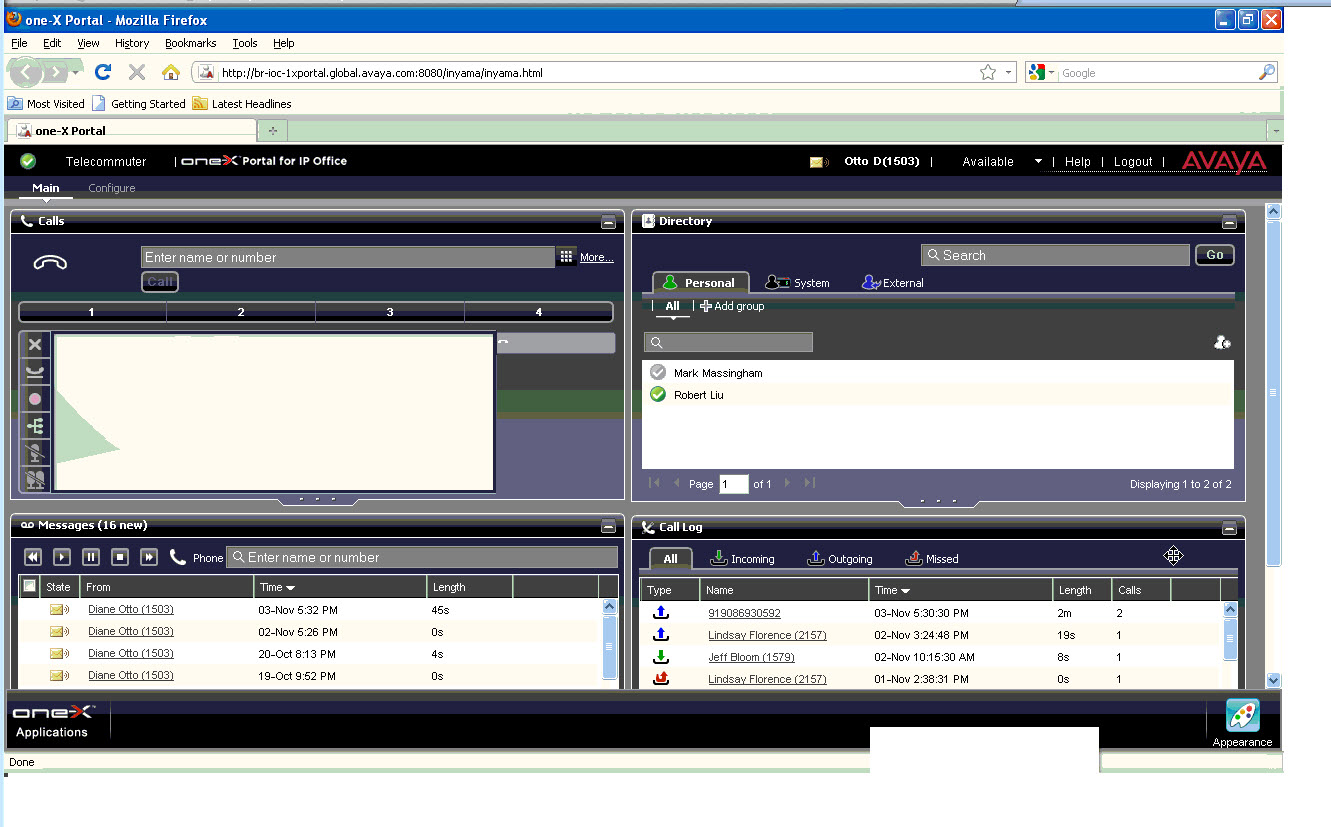The image size is (1331, 827).
Task: Open the dial pad grid icon
Action: tap(567, 257)
